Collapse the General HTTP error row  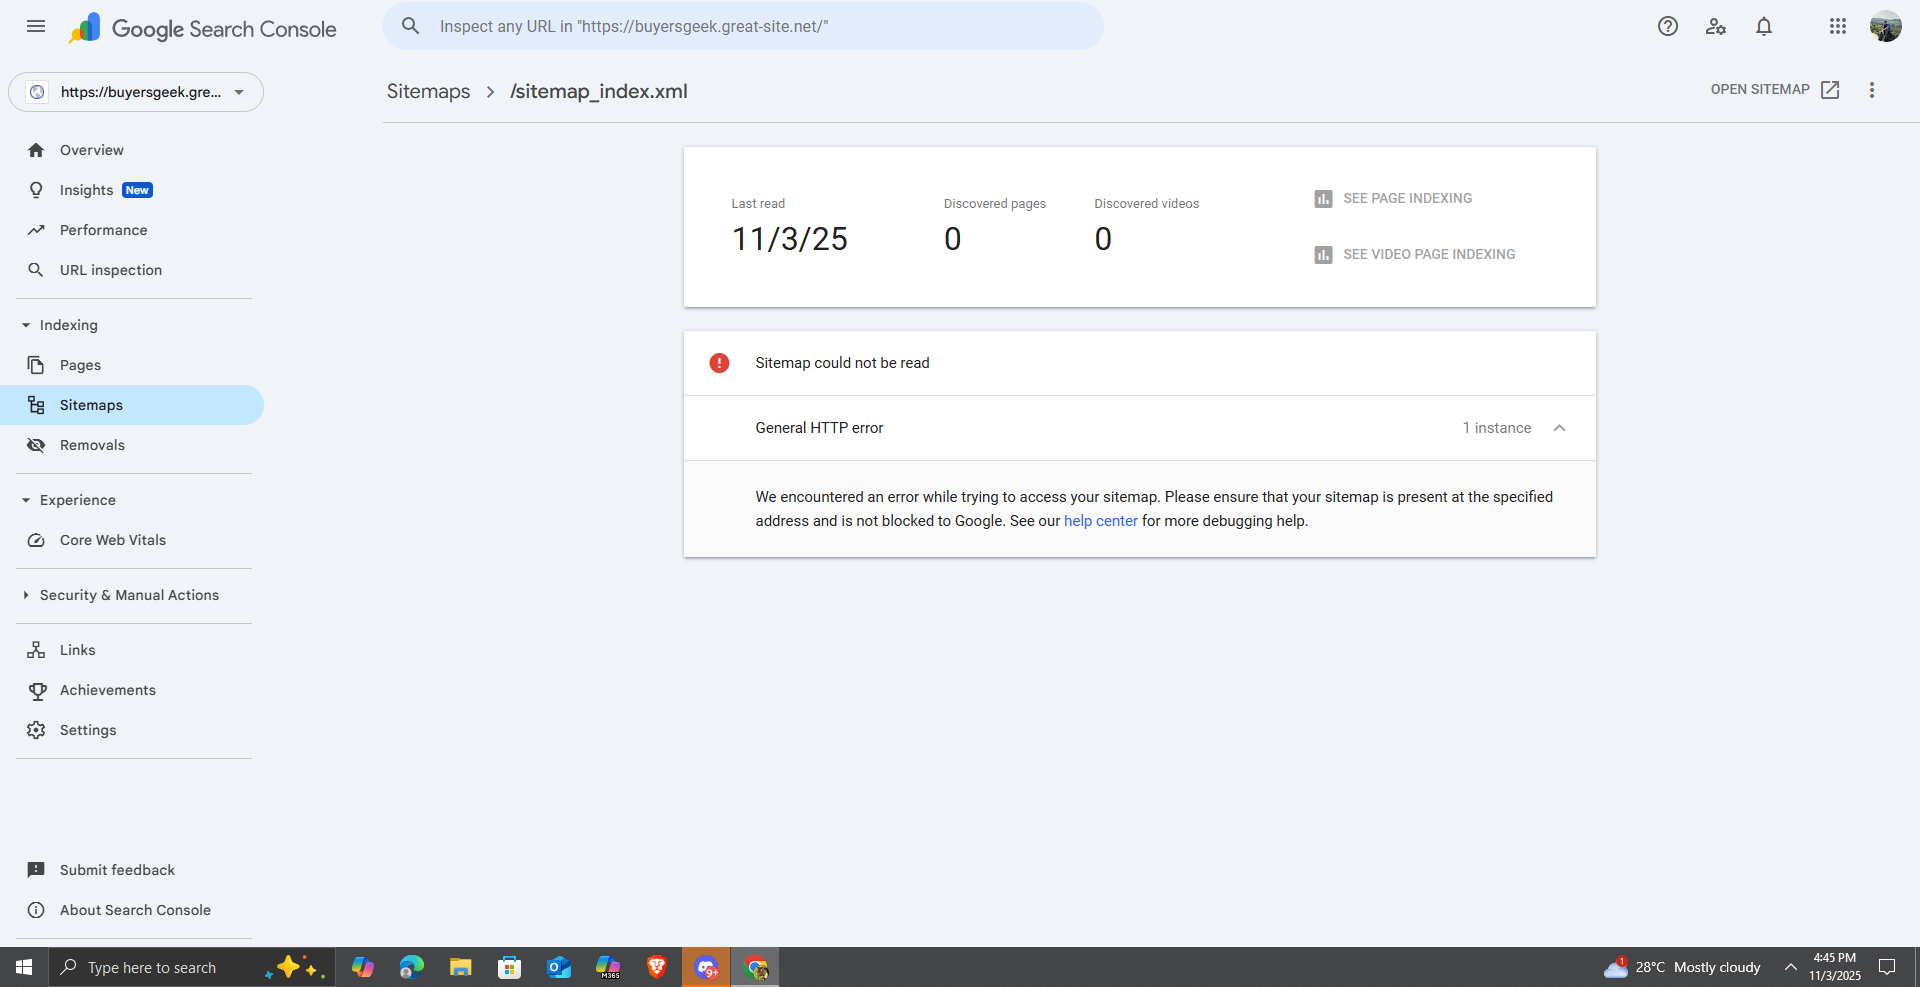1559,428
